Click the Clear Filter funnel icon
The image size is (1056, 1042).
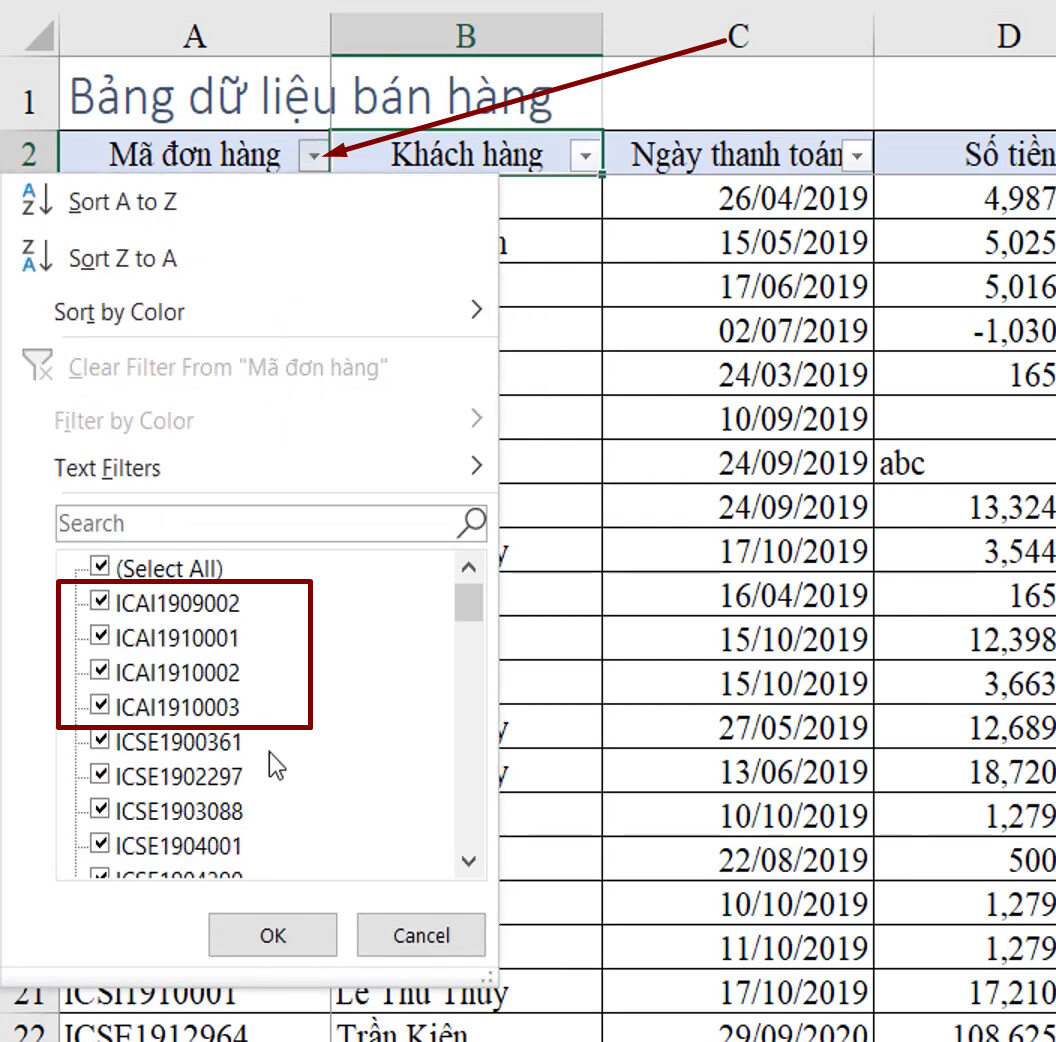pos(33,367)
